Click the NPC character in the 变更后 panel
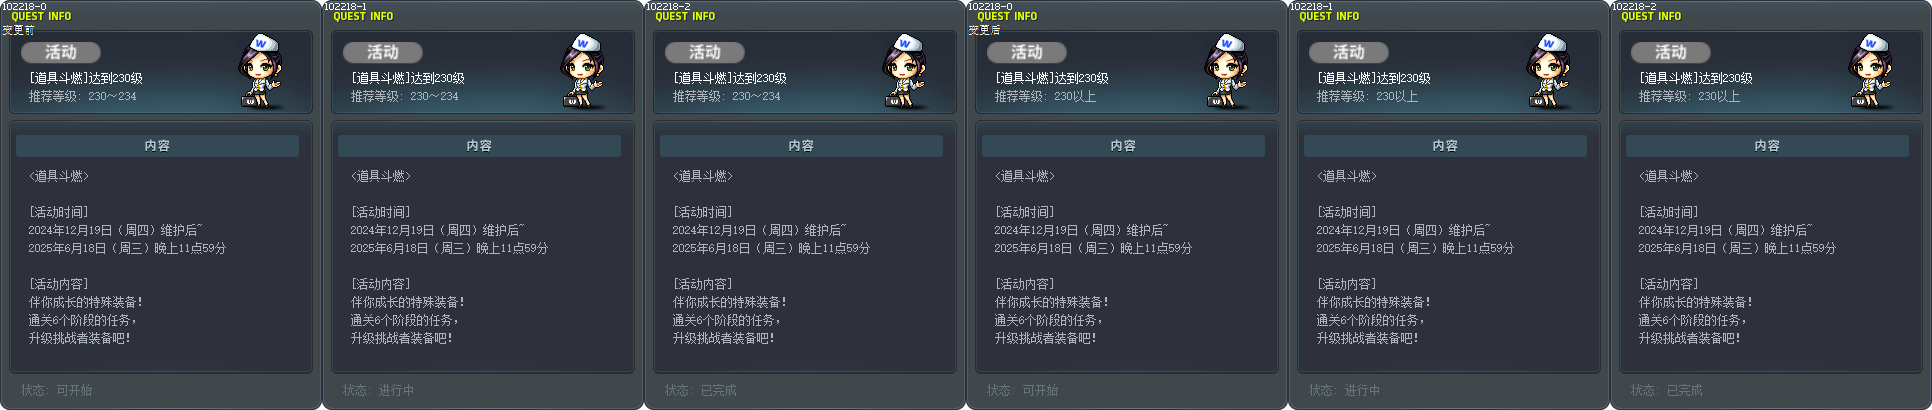This screenshot has width=1932, height=410. 1227,71
